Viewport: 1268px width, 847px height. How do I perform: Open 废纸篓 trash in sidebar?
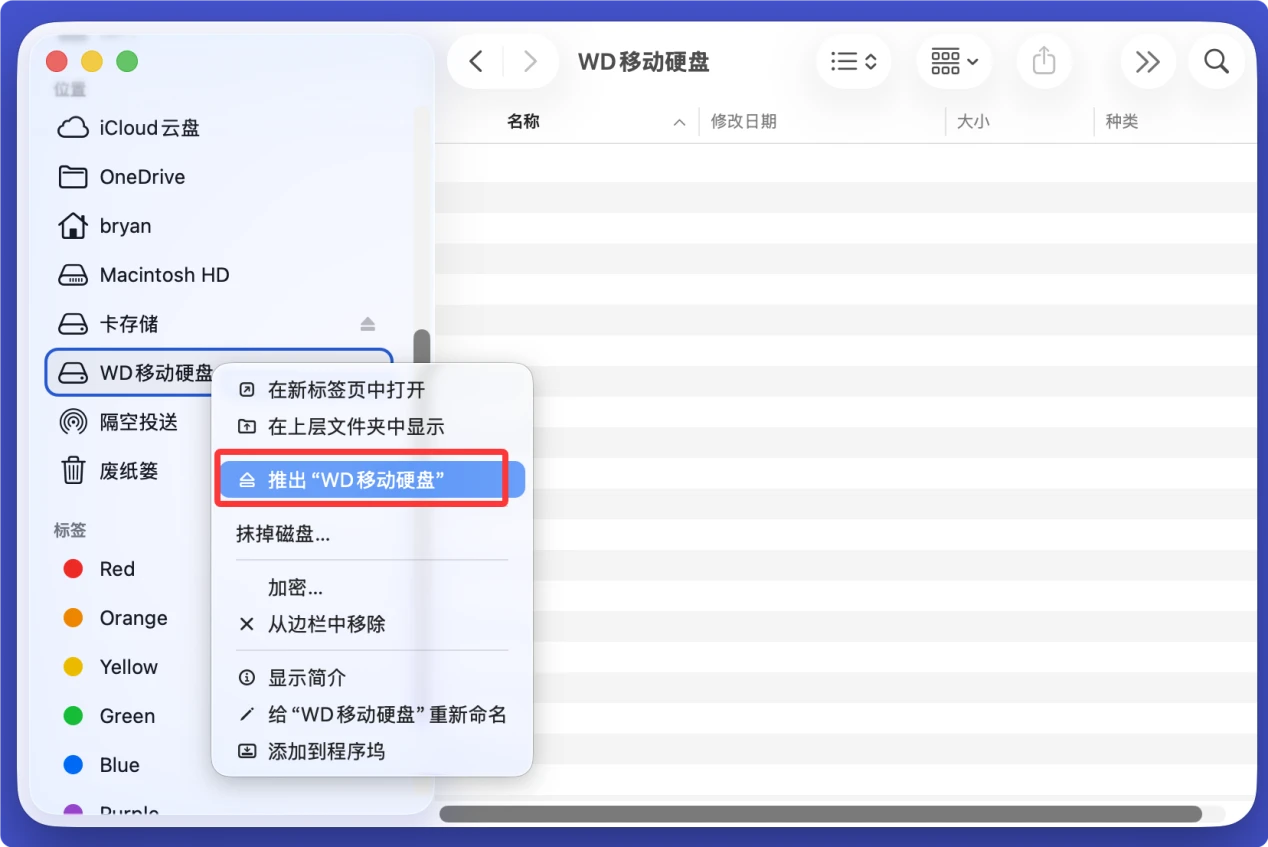(130, 471)
